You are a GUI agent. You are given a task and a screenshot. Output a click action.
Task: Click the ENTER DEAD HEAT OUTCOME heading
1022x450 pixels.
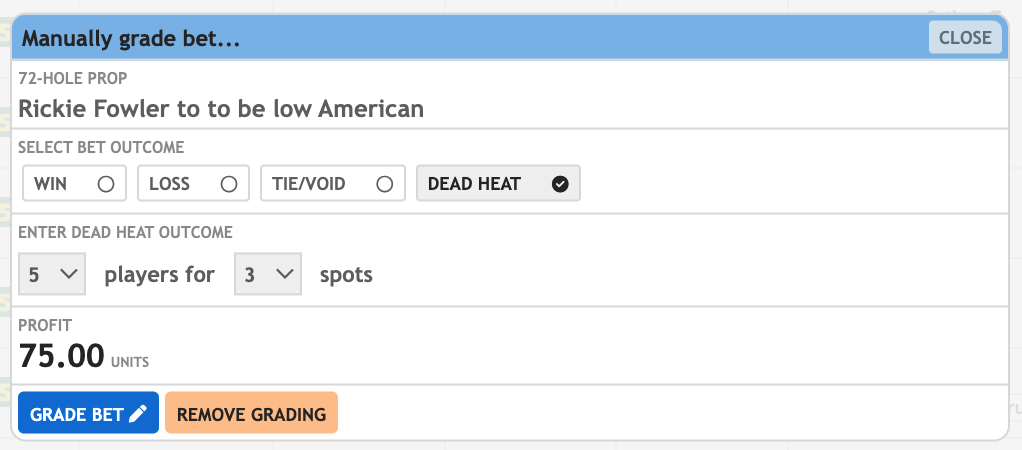[x=125, y=232]
